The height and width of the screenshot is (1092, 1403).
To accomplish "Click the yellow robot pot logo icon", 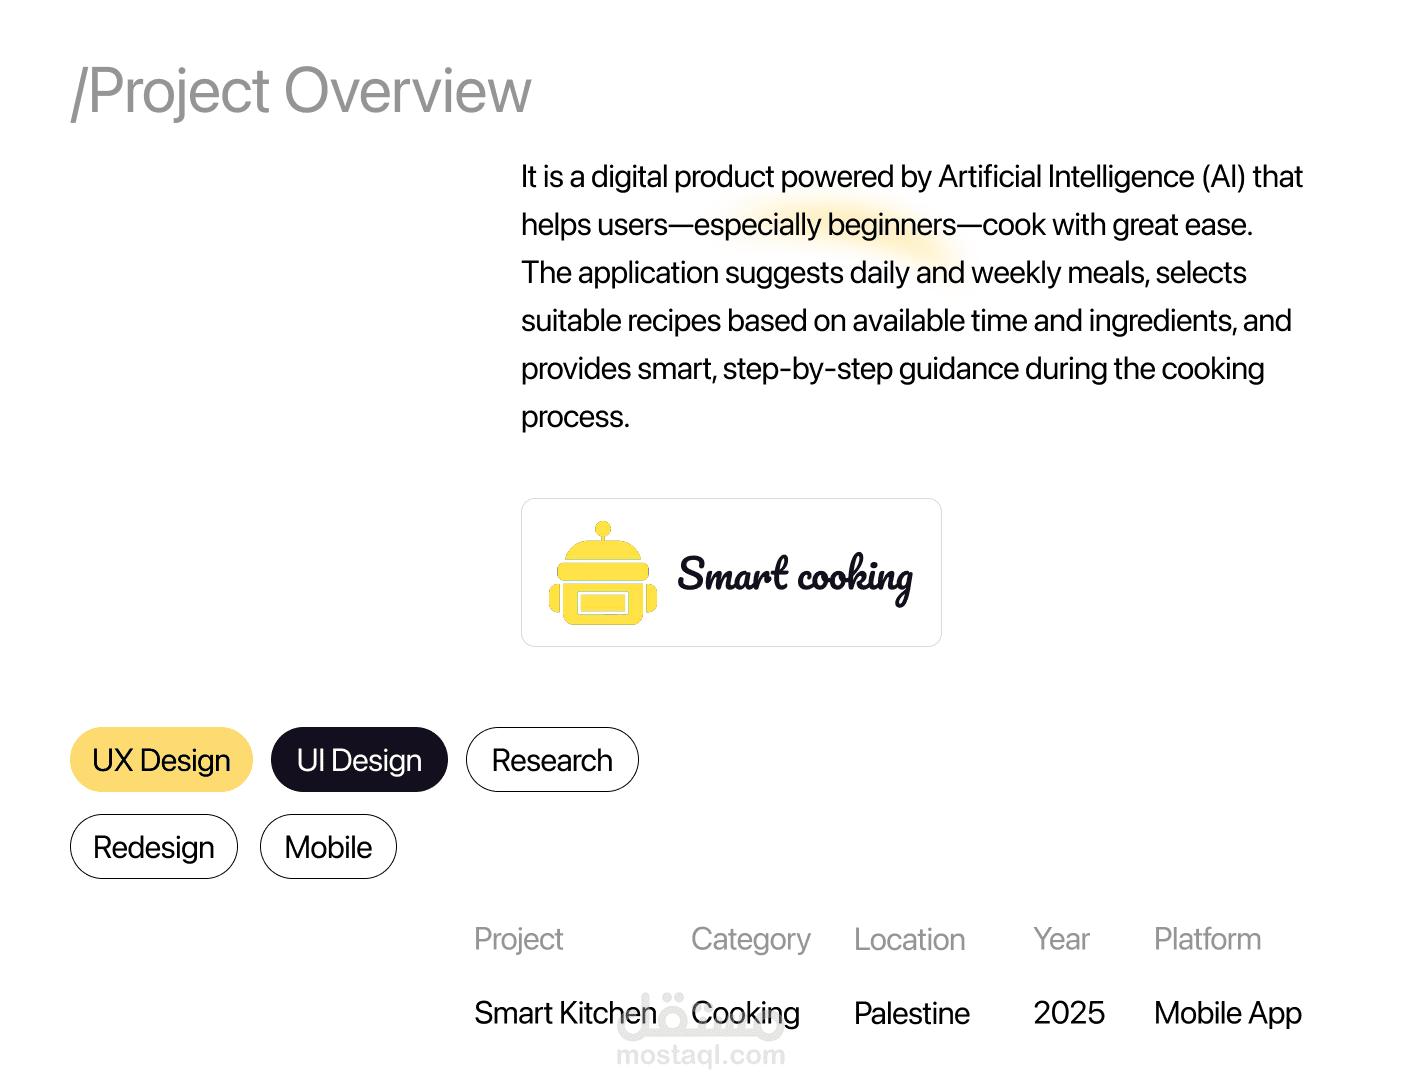I will [603, 574].
